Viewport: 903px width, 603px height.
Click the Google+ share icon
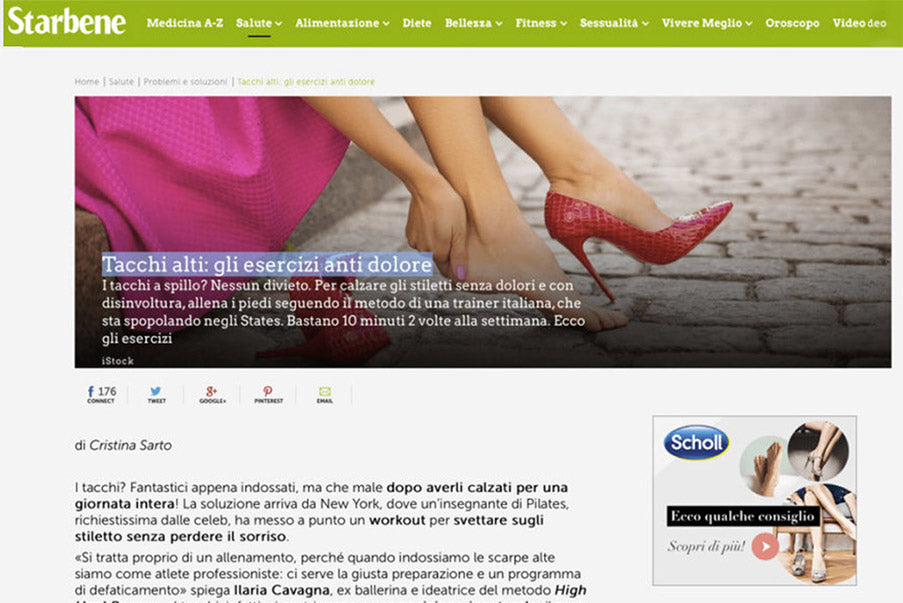[x=211, y=394]
